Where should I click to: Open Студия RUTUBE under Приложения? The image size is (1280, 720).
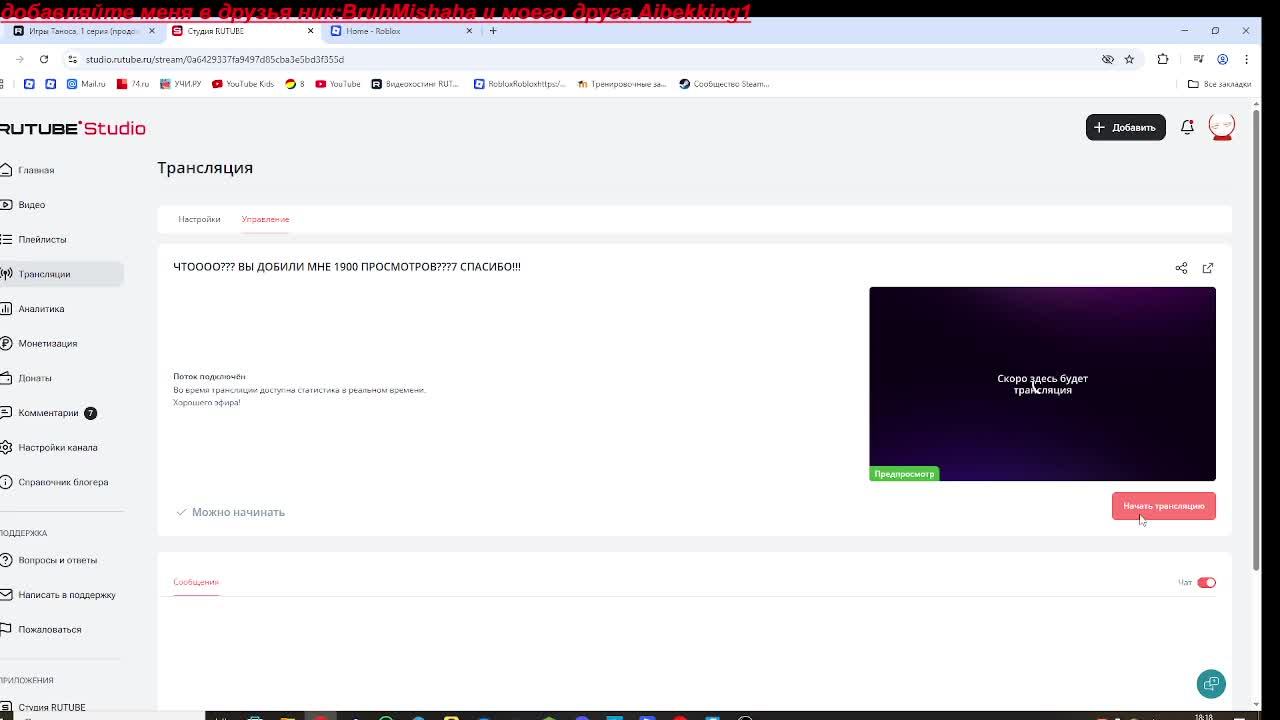pyautogui.click(x=51, y=707)
